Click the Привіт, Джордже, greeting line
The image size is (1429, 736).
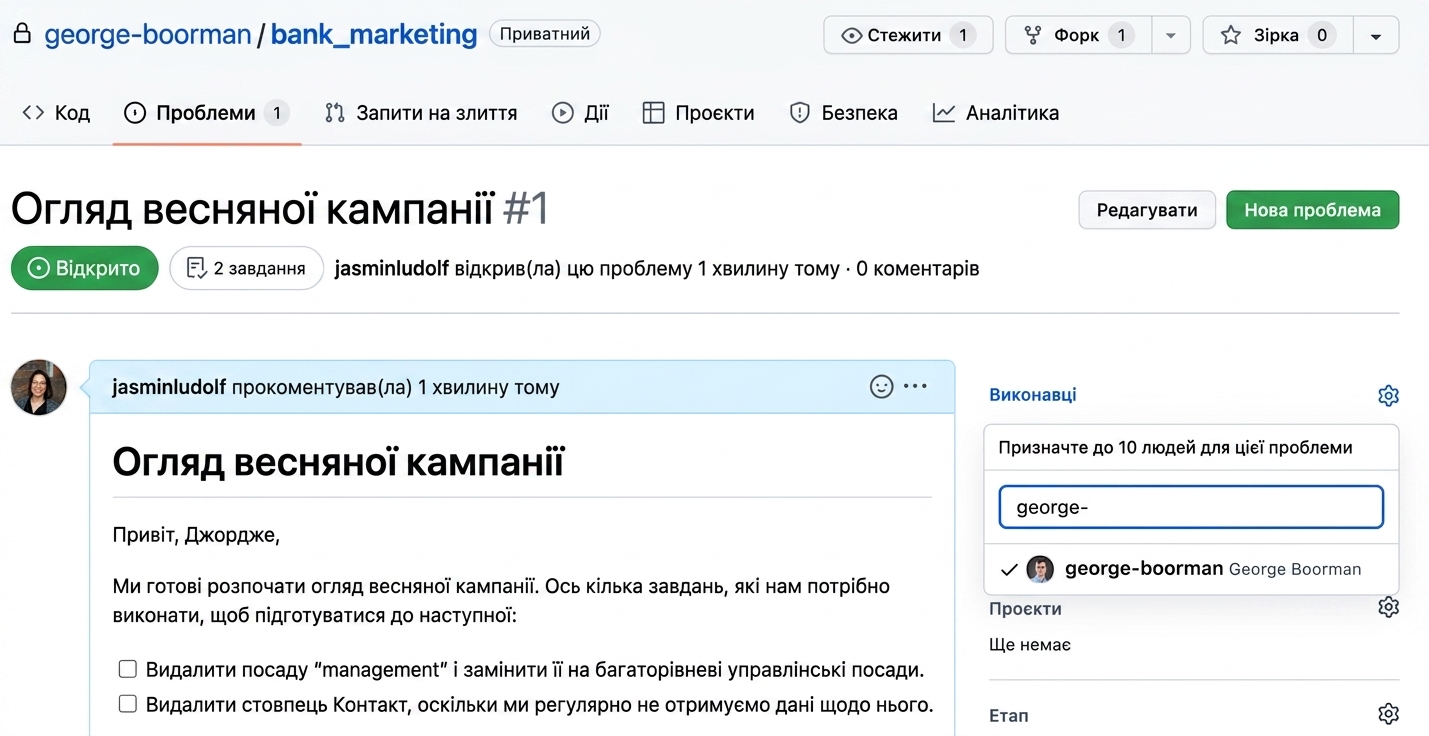pyautogui.click(x=196, y=536)
